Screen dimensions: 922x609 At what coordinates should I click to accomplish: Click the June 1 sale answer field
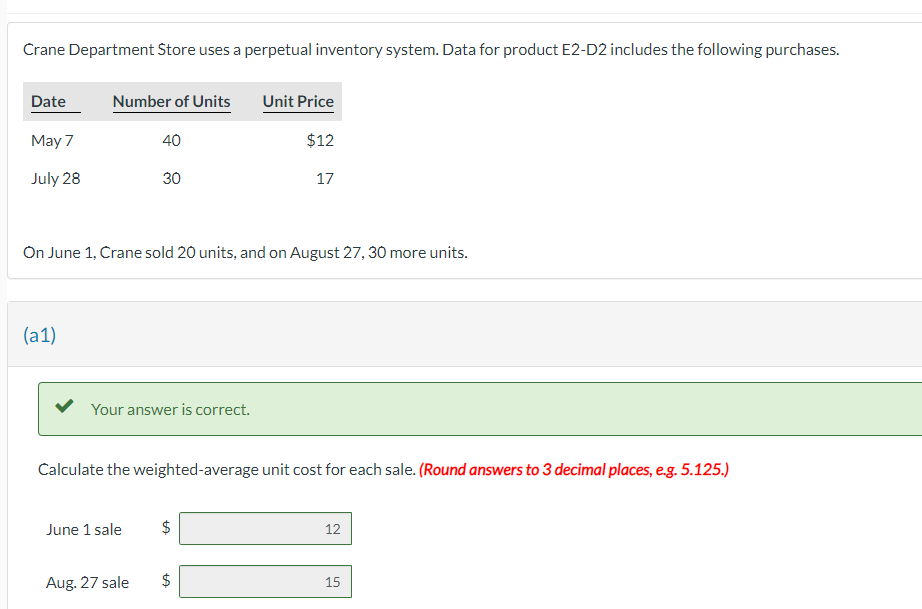click(265, 528)
